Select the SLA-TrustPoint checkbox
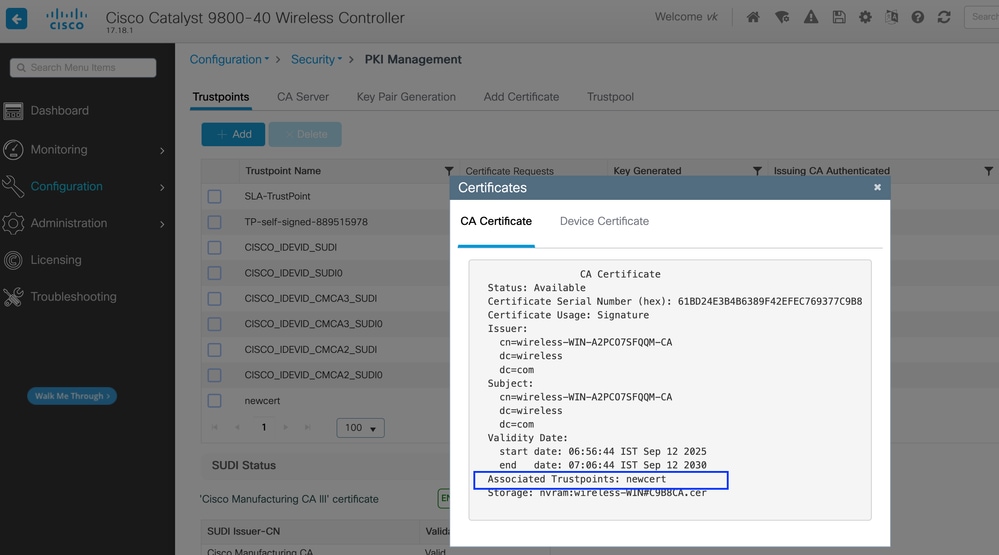 pyautogui.click(x=214, y=196)
